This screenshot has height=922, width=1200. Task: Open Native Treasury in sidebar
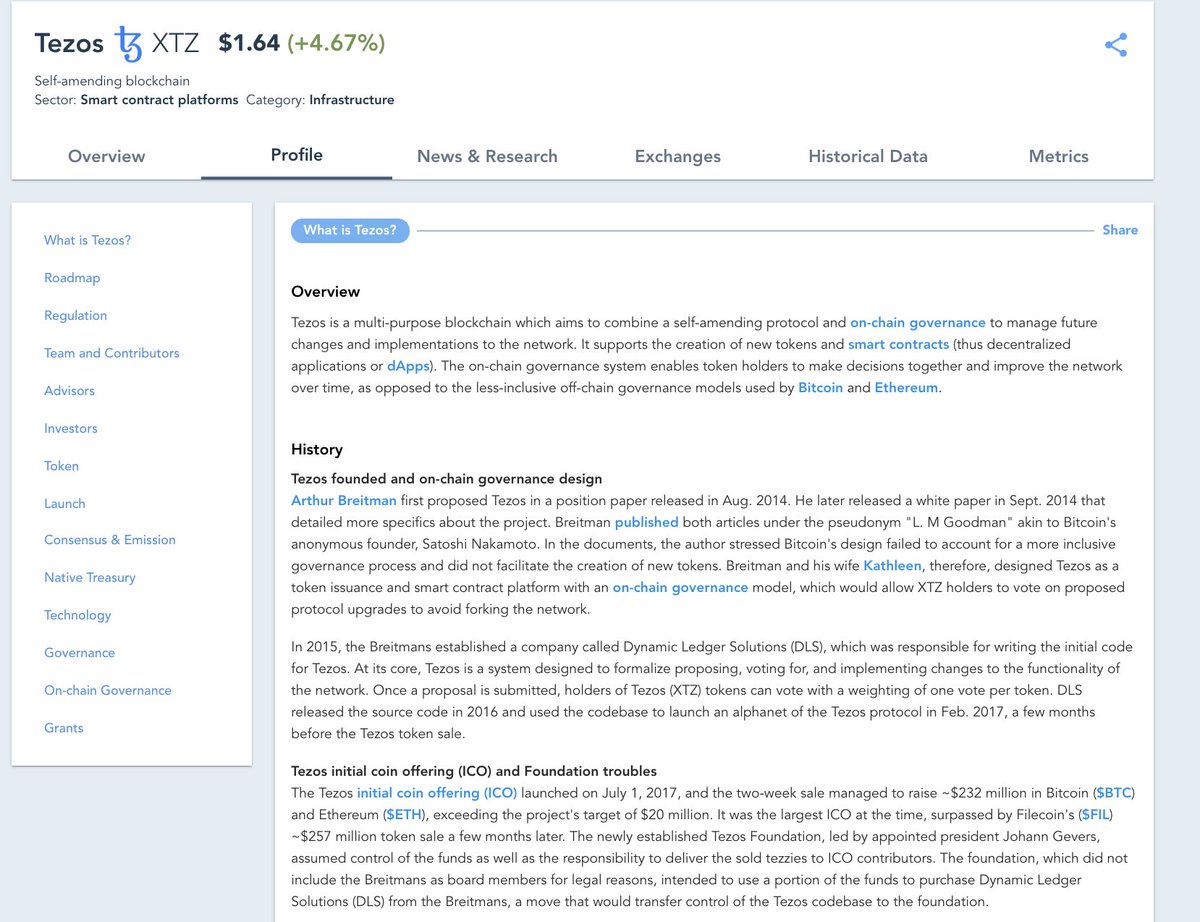coord(90,577)
